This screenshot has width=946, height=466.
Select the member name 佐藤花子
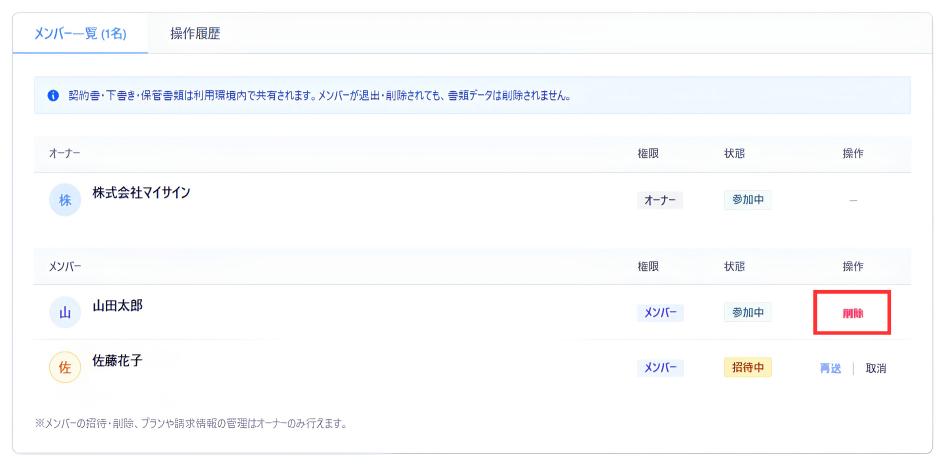tap(117, 360)
